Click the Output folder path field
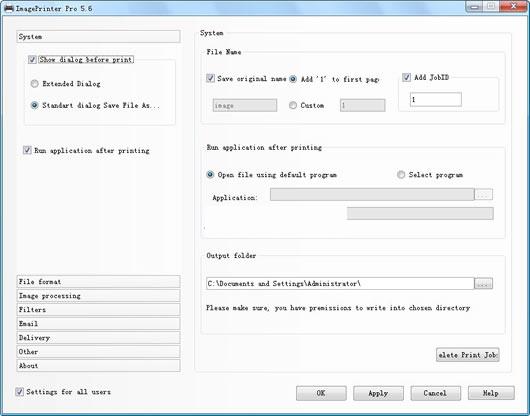Viewport: 530px width, 416px height. coord(340,284)
